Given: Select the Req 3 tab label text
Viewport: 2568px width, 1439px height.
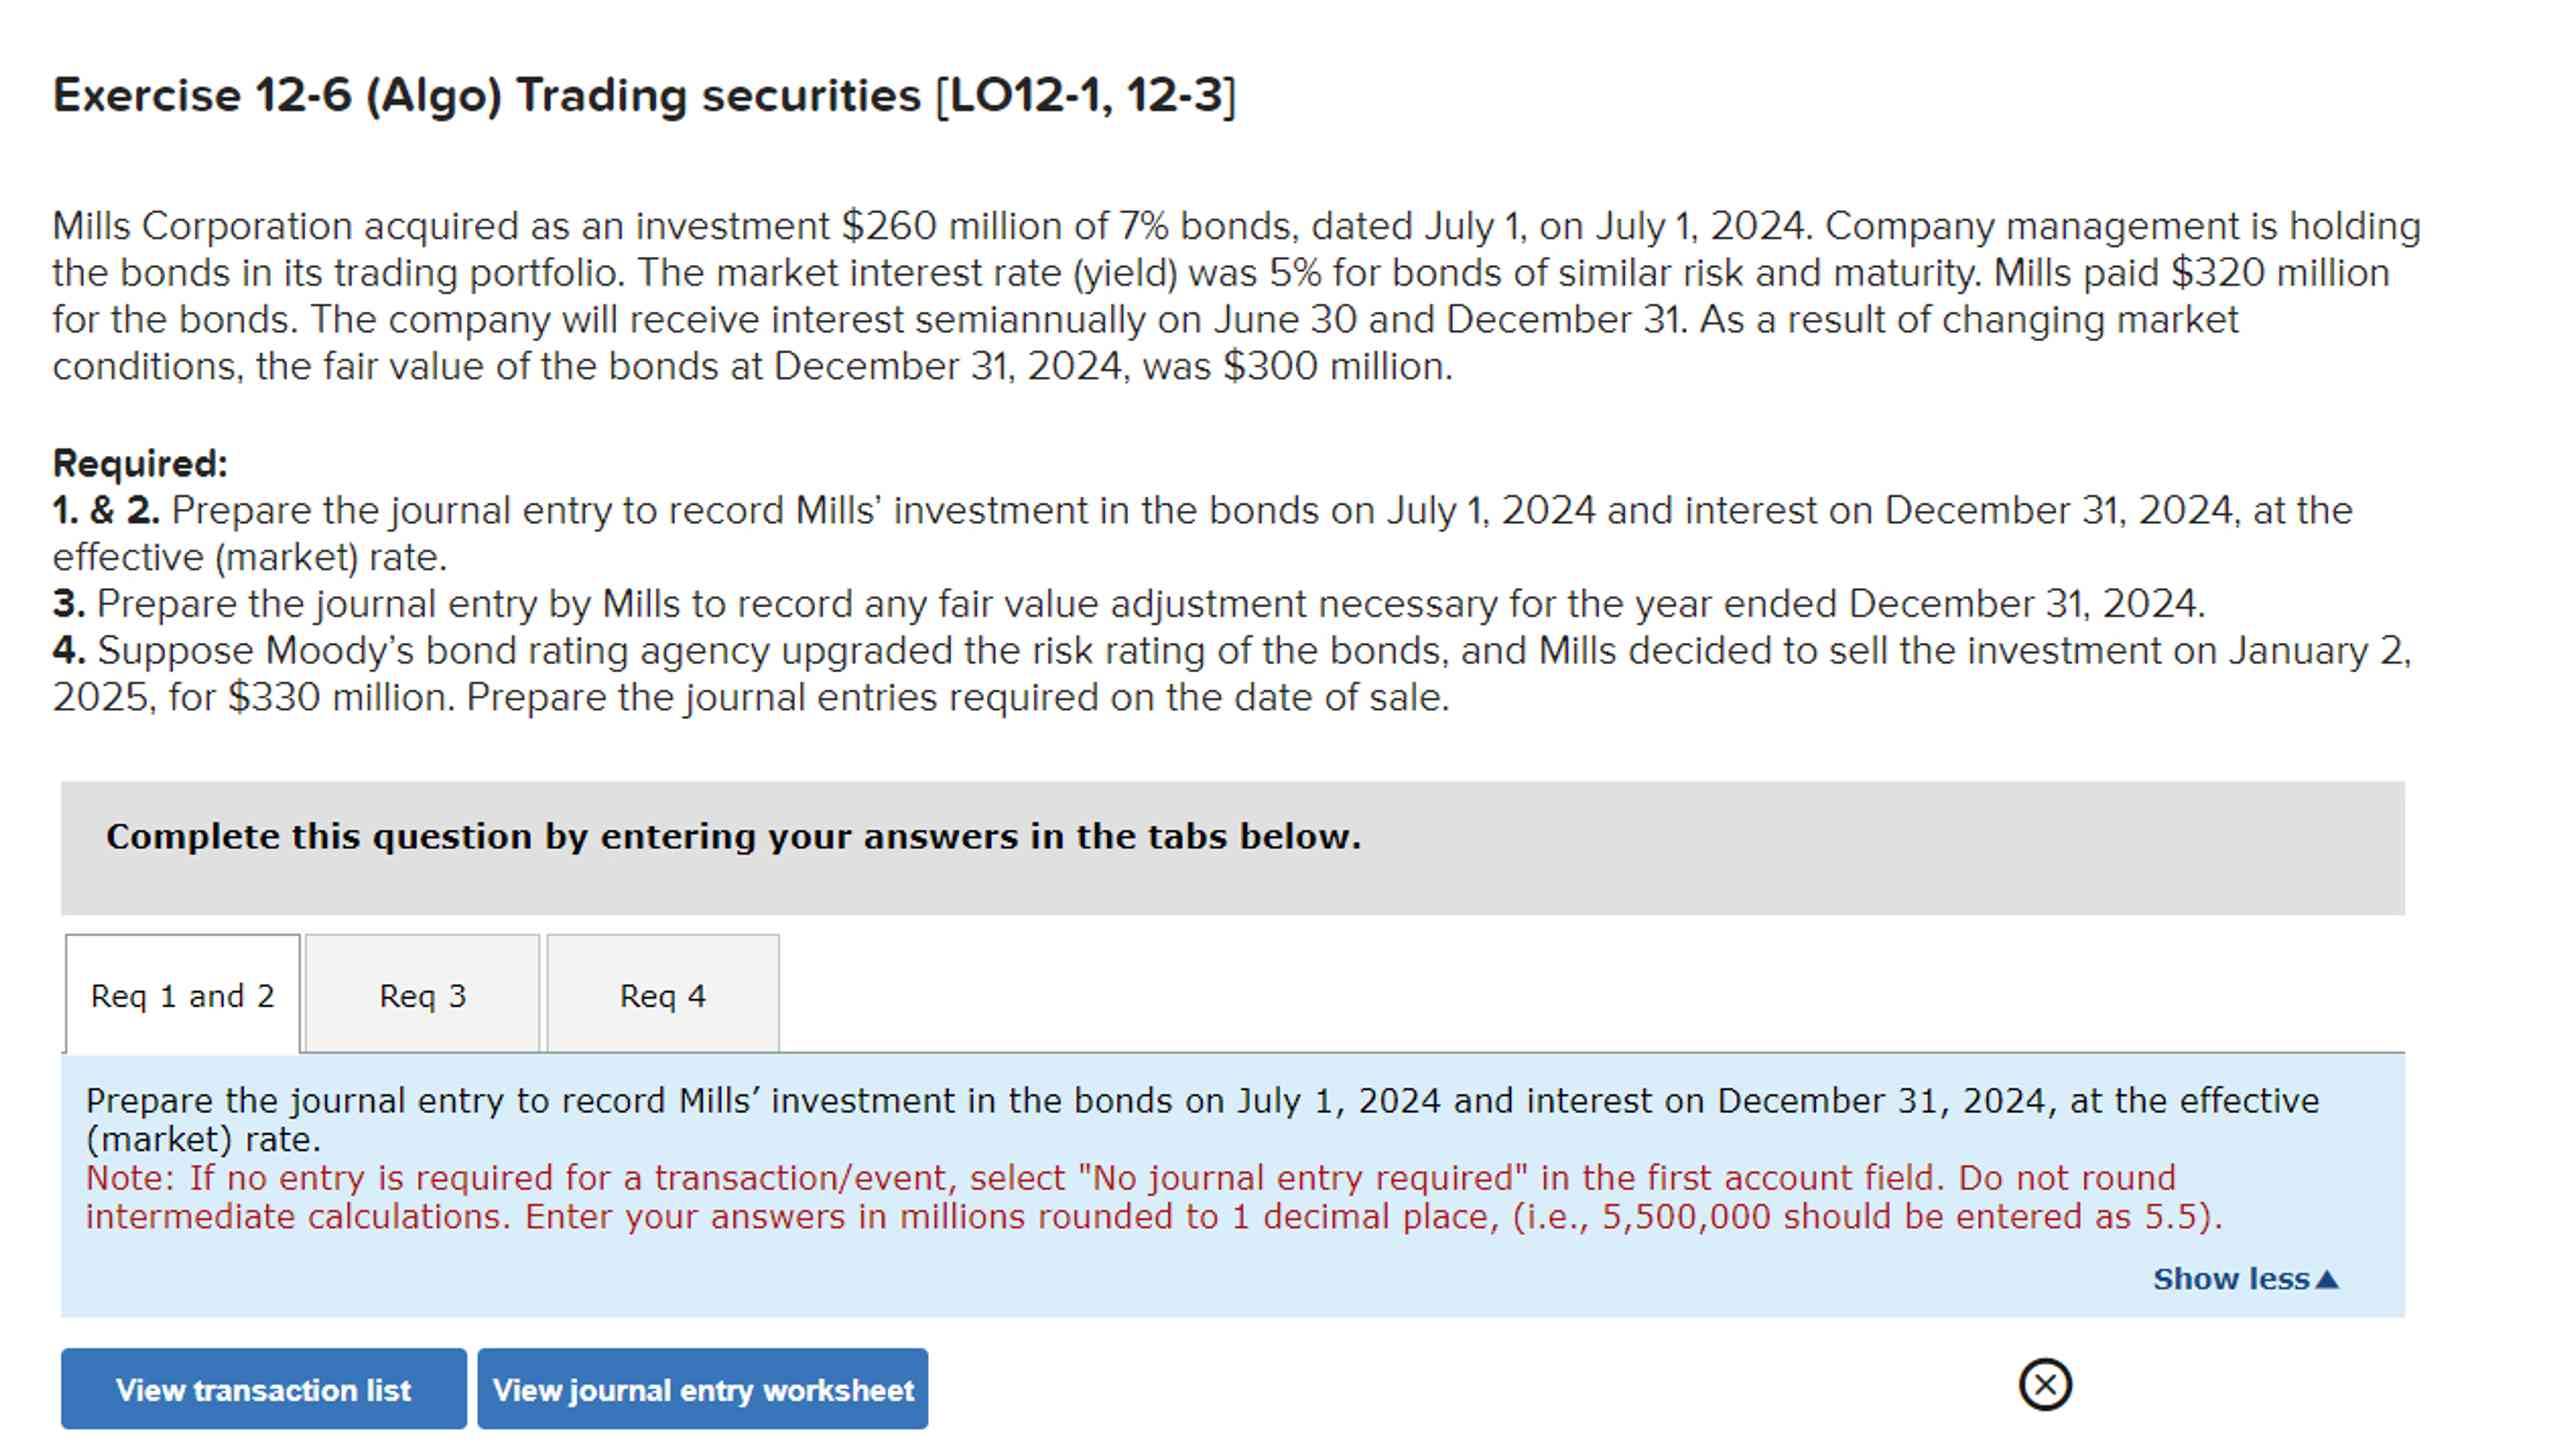Looking at the screenshot, I should coord(421,995).
